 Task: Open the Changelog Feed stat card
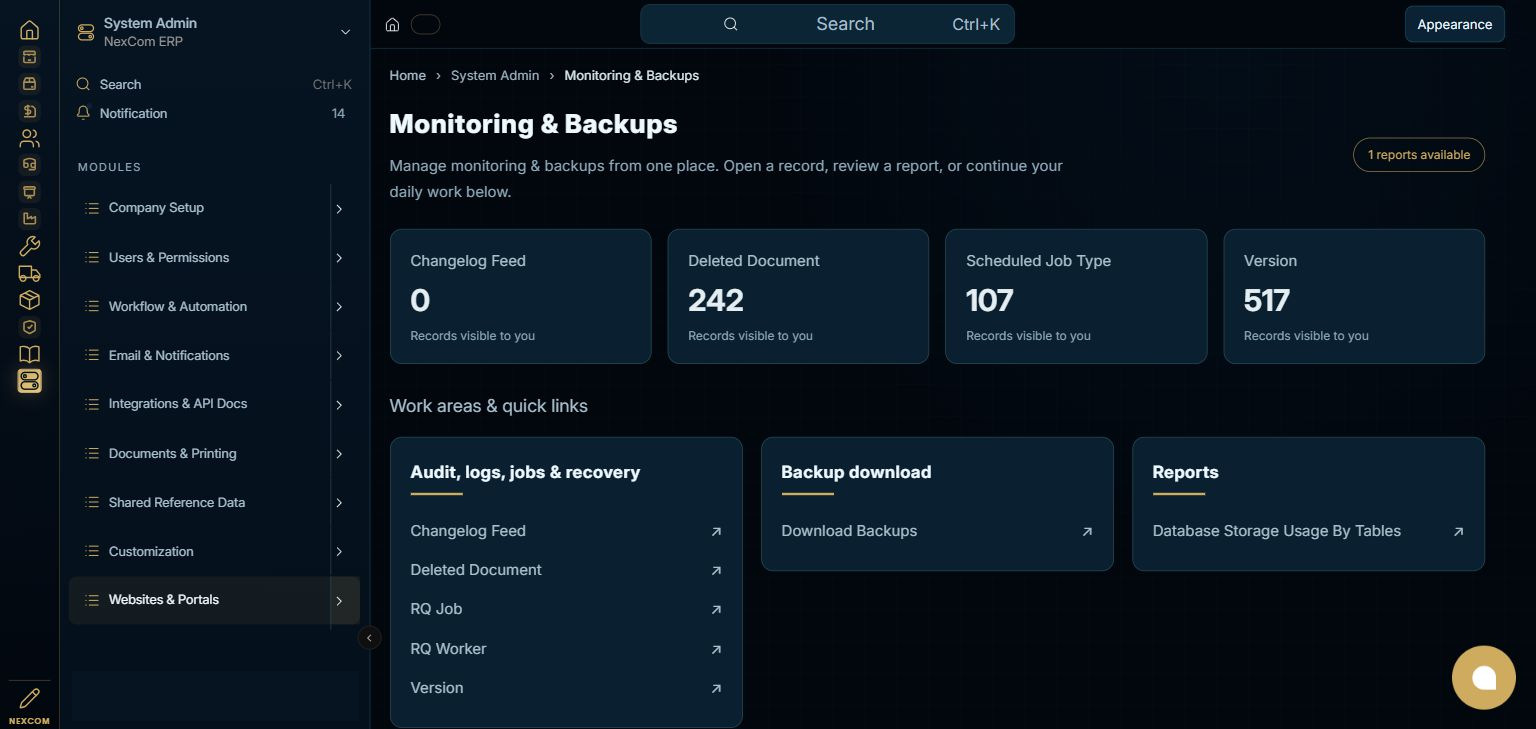(x=520, y=296)
